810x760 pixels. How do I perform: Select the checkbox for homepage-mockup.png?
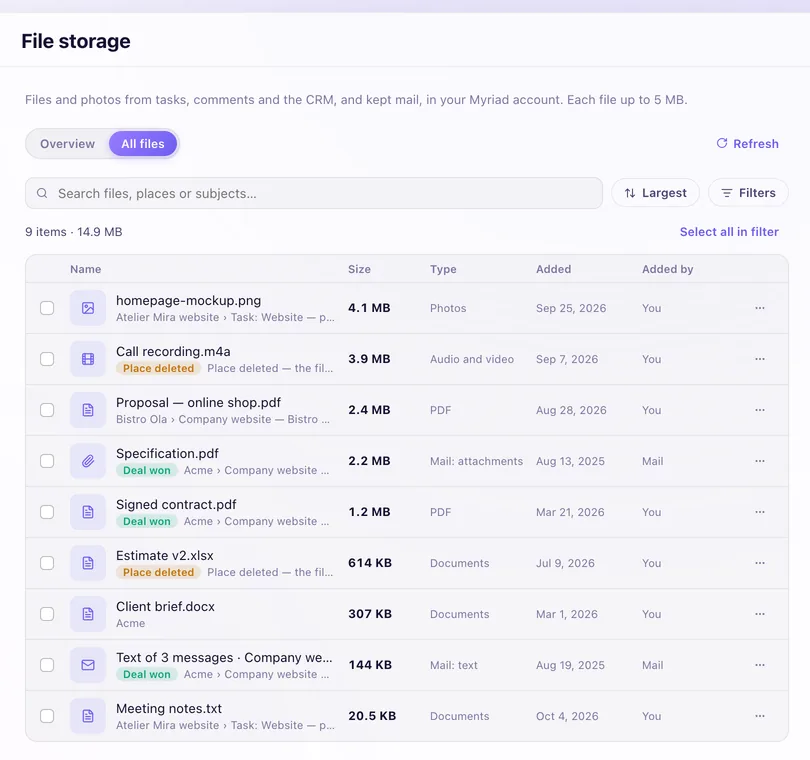pyautogui.click(x=47, y=308)
